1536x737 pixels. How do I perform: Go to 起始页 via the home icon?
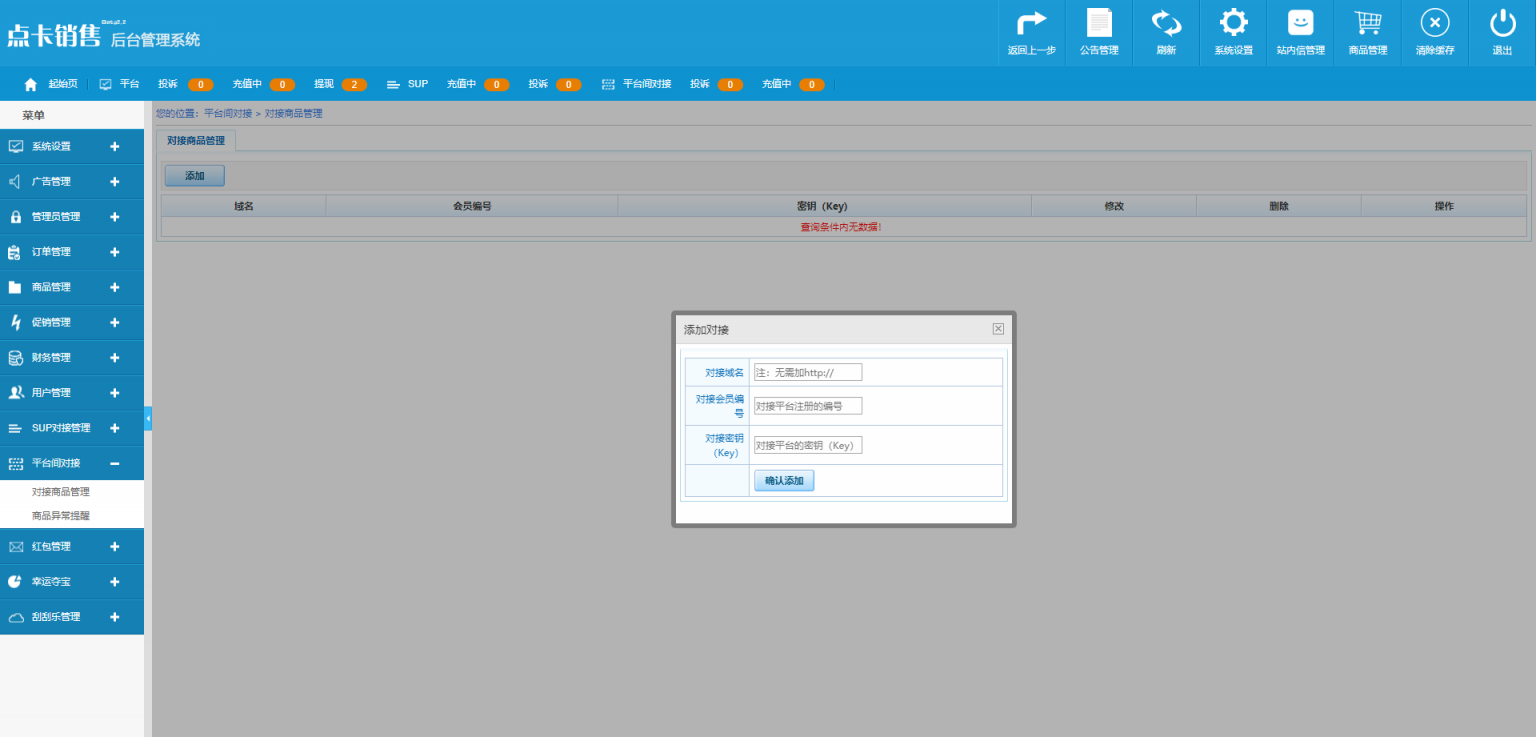coord(31,84)
